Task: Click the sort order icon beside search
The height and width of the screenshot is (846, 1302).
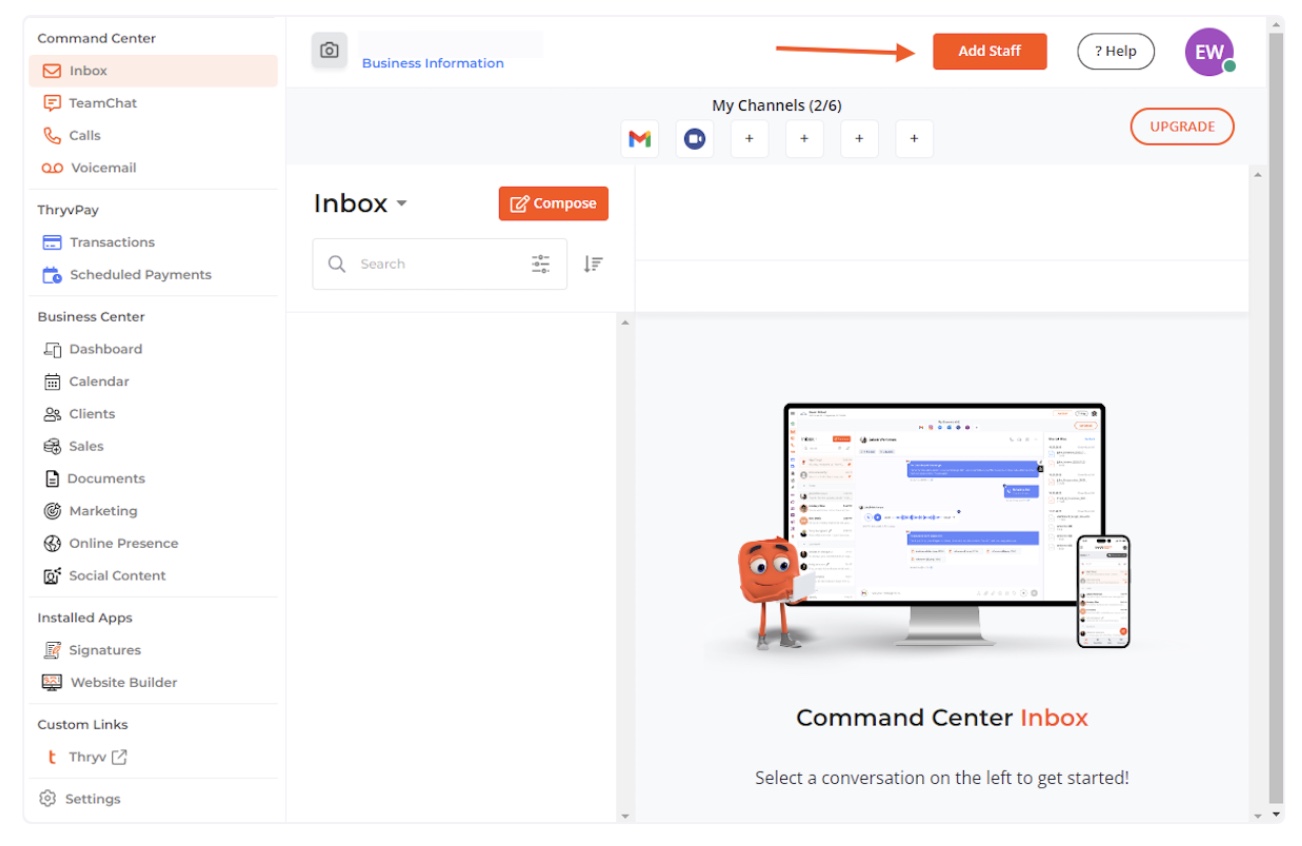Action: tap(594, 264)
